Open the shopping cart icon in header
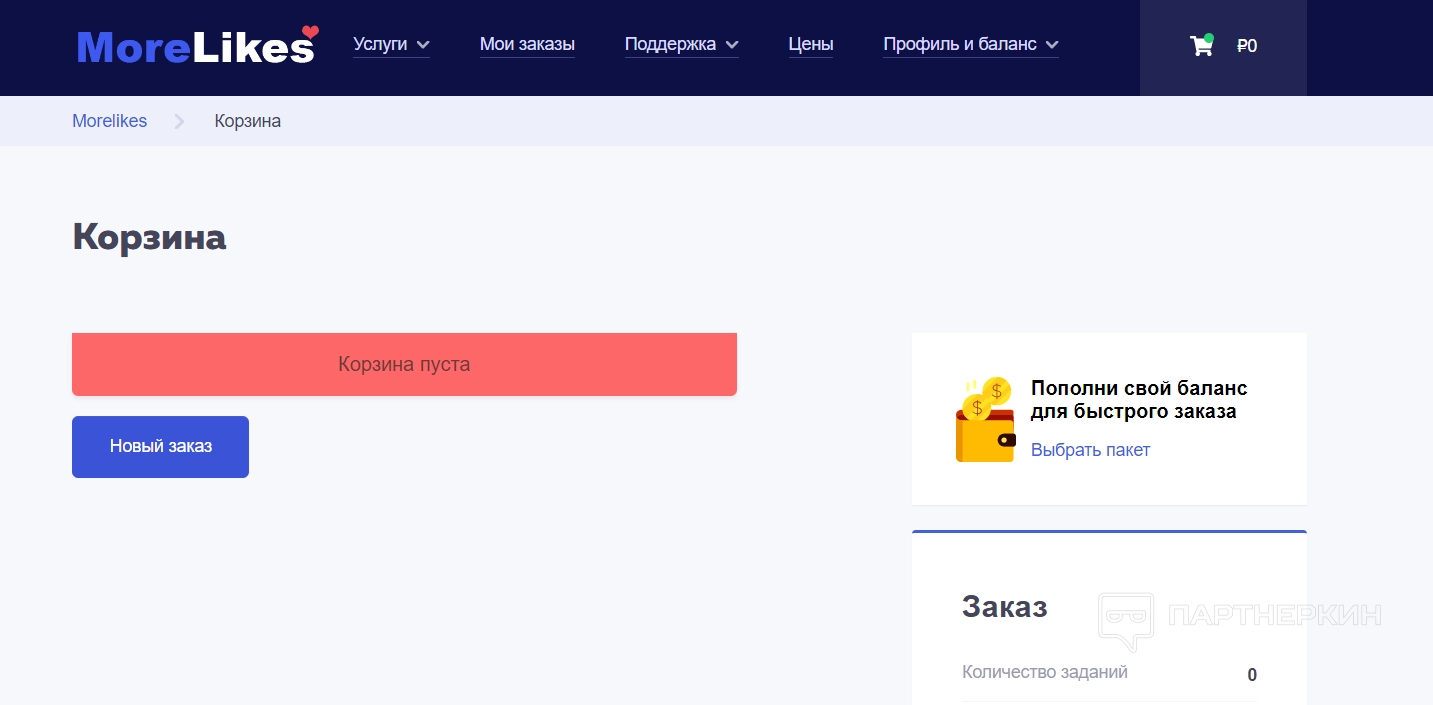Image resolution: width=1433 pixels, height=705 pixels. click(x=1201, y=45)
